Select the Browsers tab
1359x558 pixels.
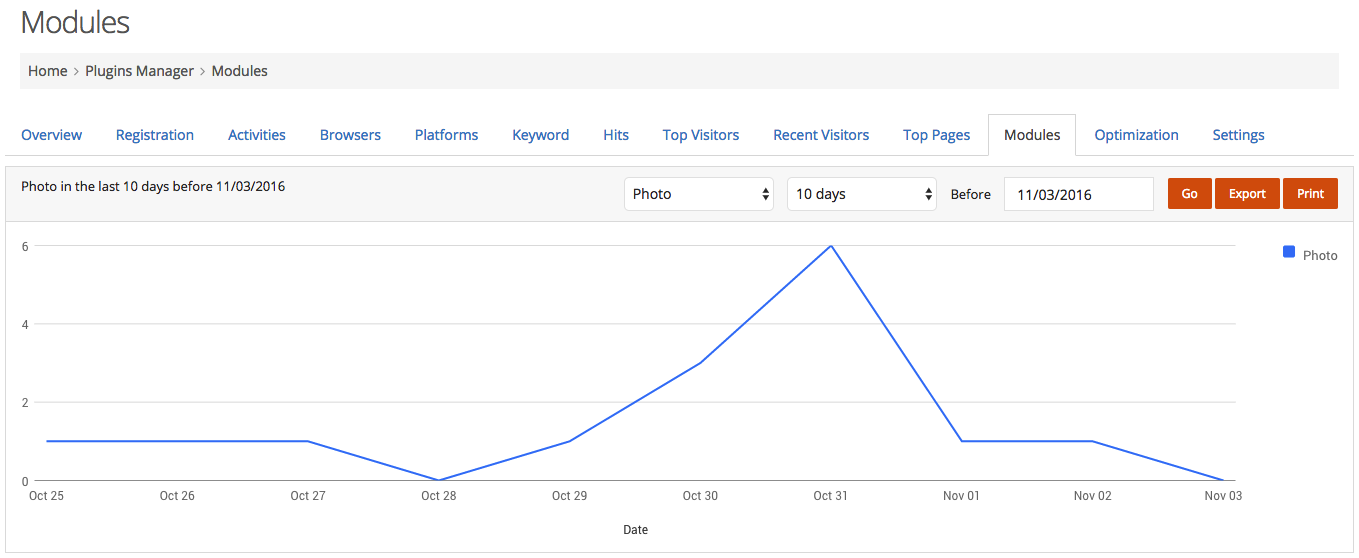[x=350, y=135]
